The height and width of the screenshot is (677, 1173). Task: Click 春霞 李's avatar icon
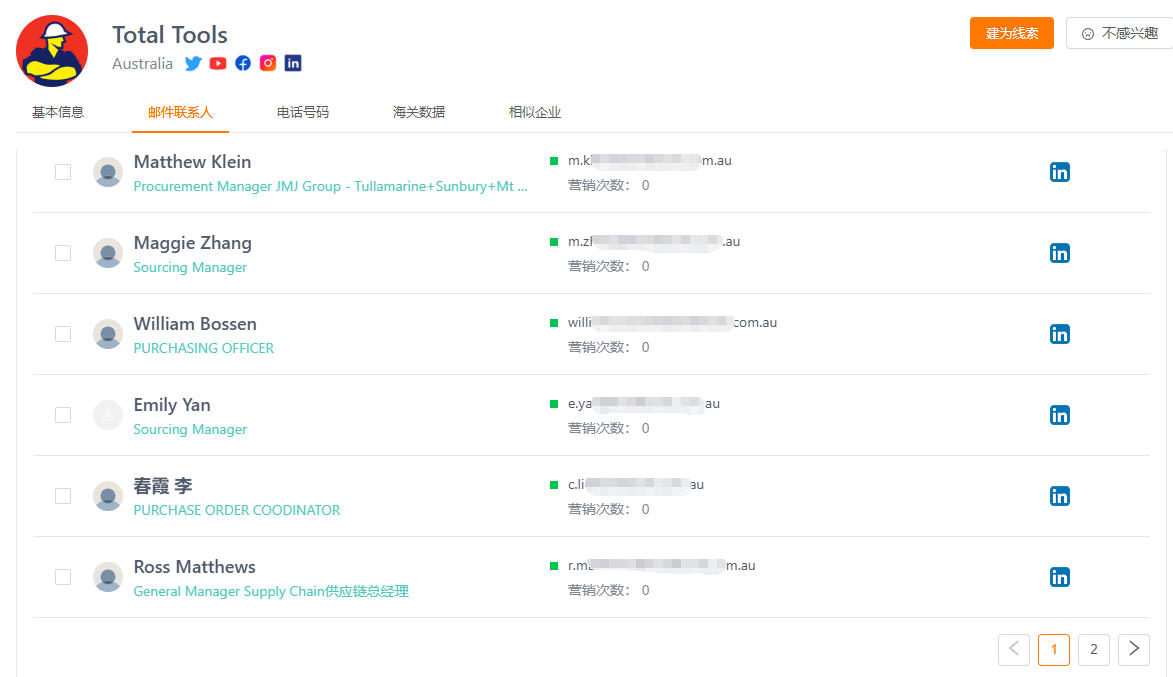tap(108, 496)
